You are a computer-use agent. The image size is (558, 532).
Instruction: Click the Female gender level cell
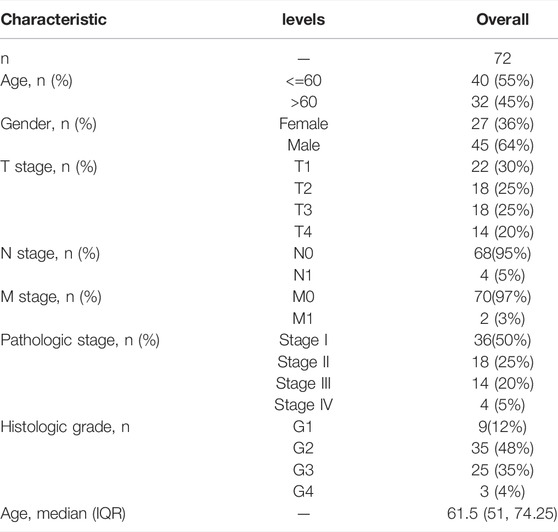[x=304, y=124]
